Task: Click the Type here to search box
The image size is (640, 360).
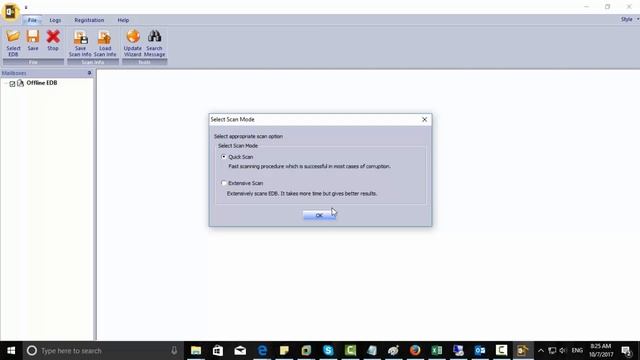Action: [101, 351]
